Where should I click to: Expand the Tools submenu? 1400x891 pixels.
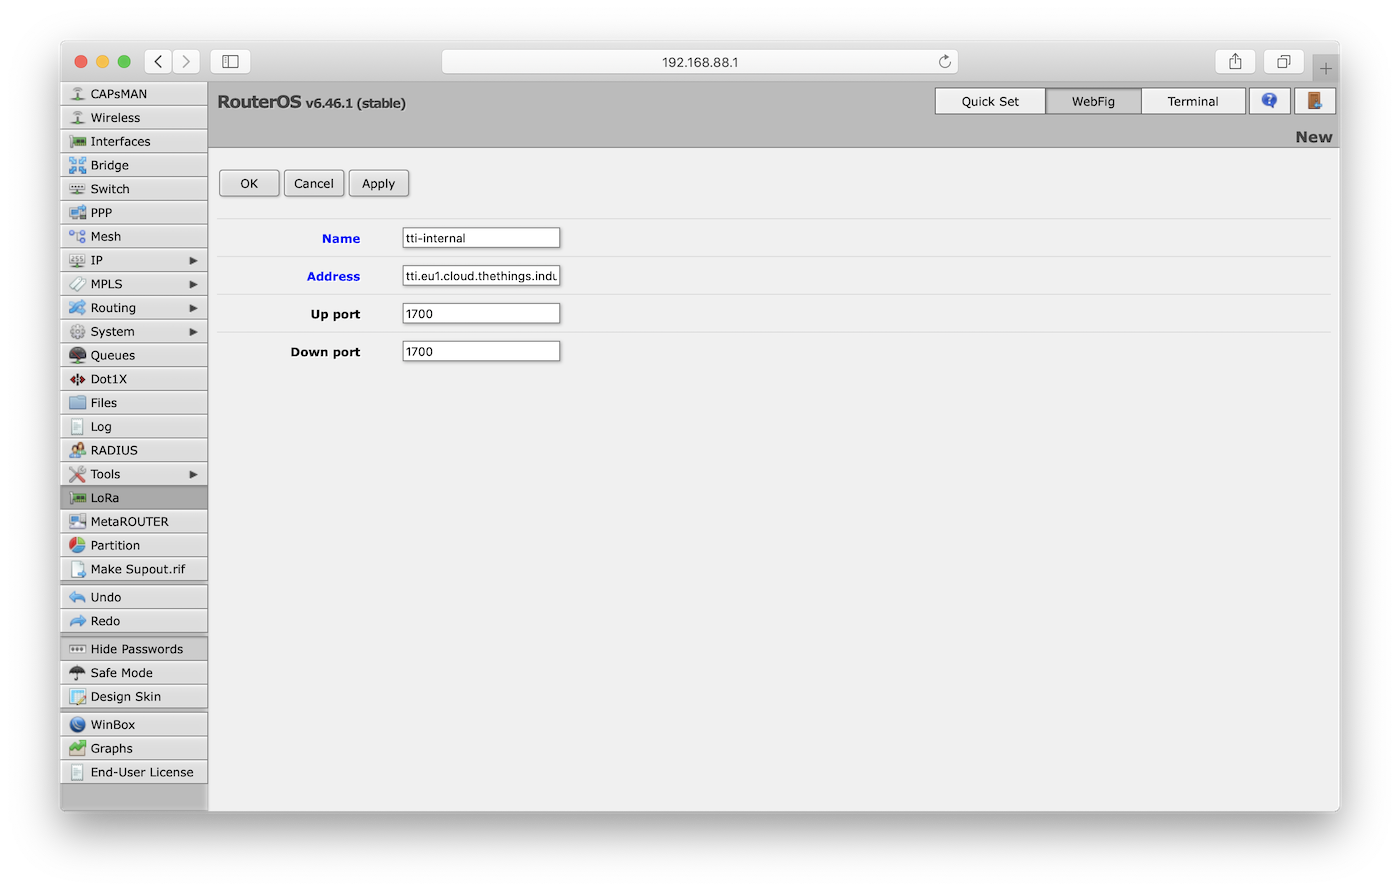tap(105, 473)
